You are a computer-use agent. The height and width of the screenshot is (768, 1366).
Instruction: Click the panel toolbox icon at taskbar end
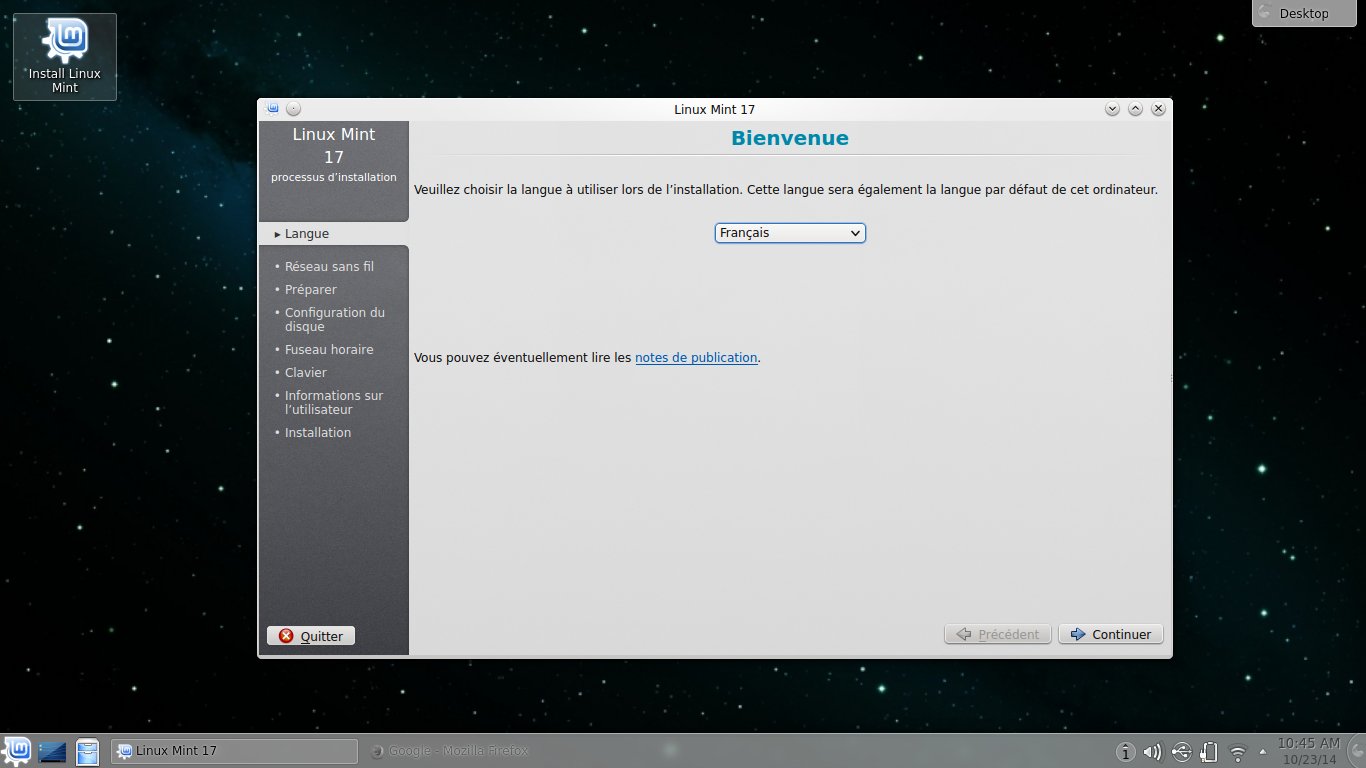coord(1356,751)
